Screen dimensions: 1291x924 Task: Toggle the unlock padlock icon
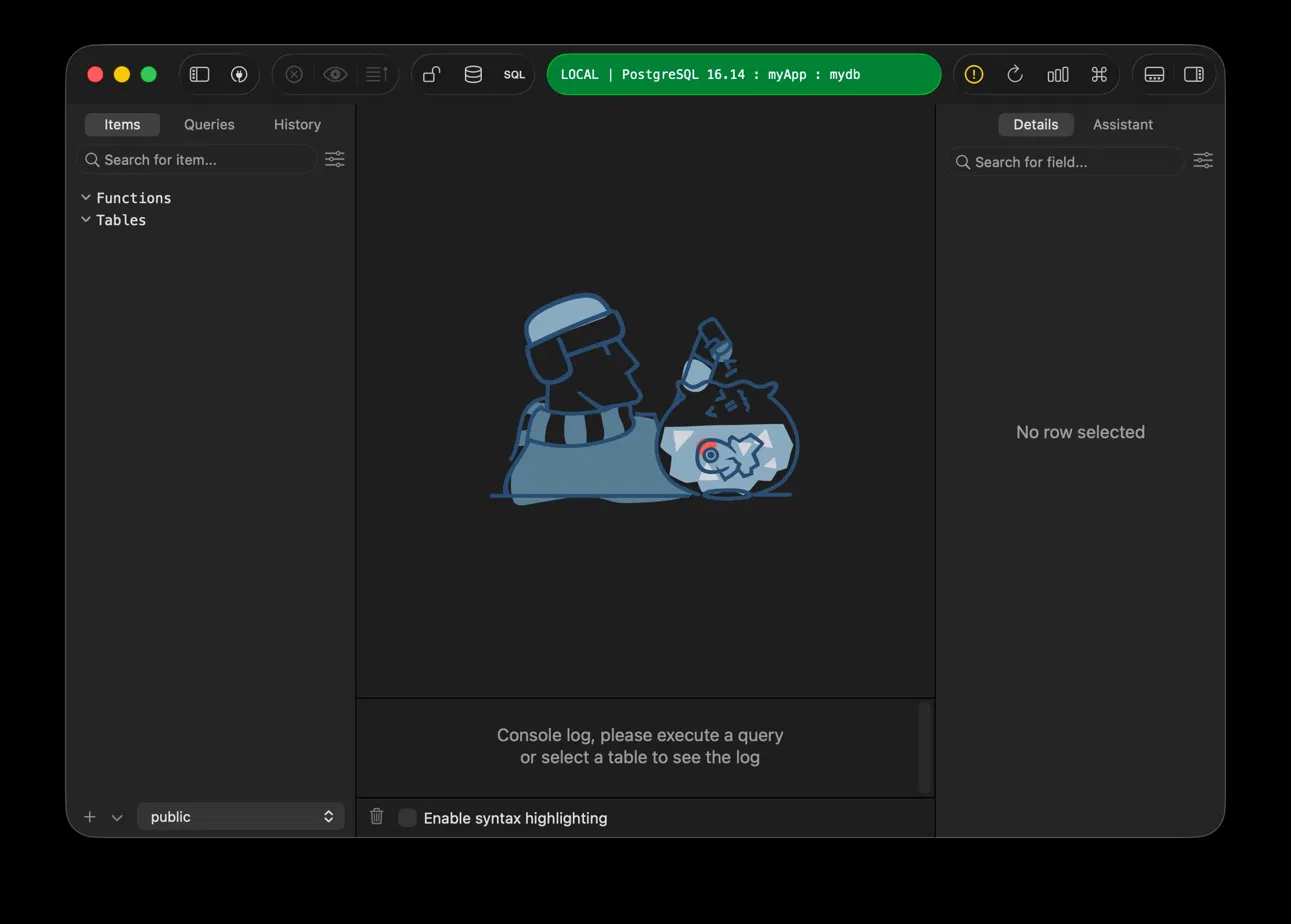pos(432,74)
